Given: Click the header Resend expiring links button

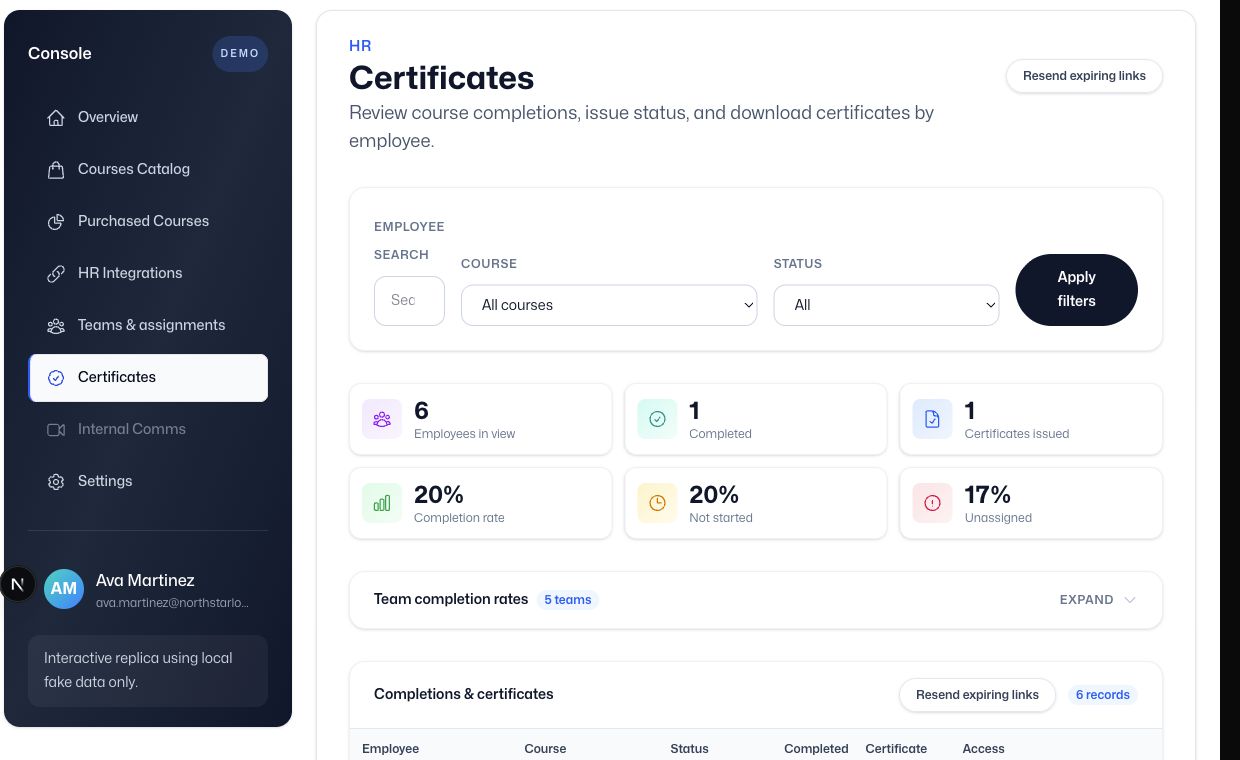Looking at the screenshot, I should (1084, 76).
